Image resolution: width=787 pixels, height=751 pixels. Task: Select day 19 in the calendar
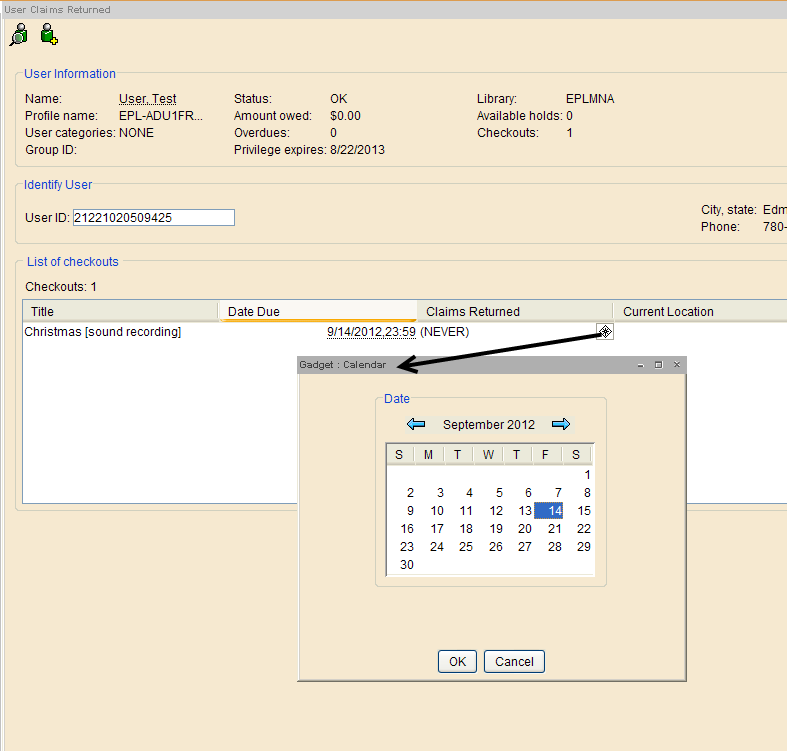point(489,529)
